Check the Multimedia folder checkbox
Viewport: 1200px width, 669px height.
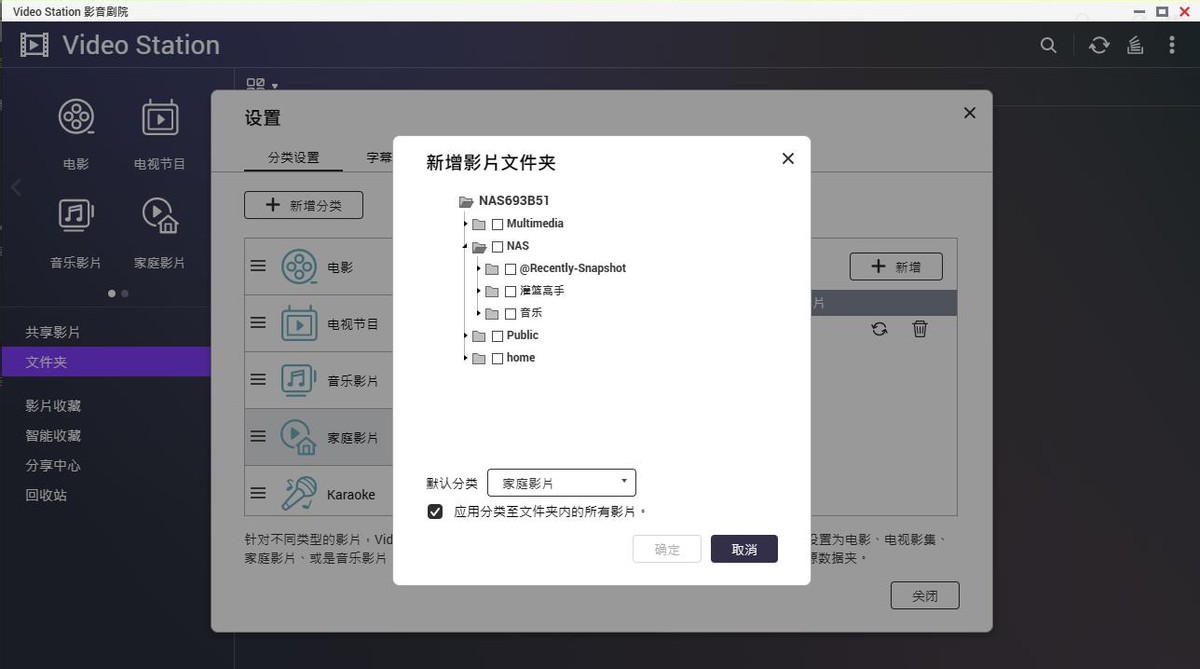tap(497, 224)
